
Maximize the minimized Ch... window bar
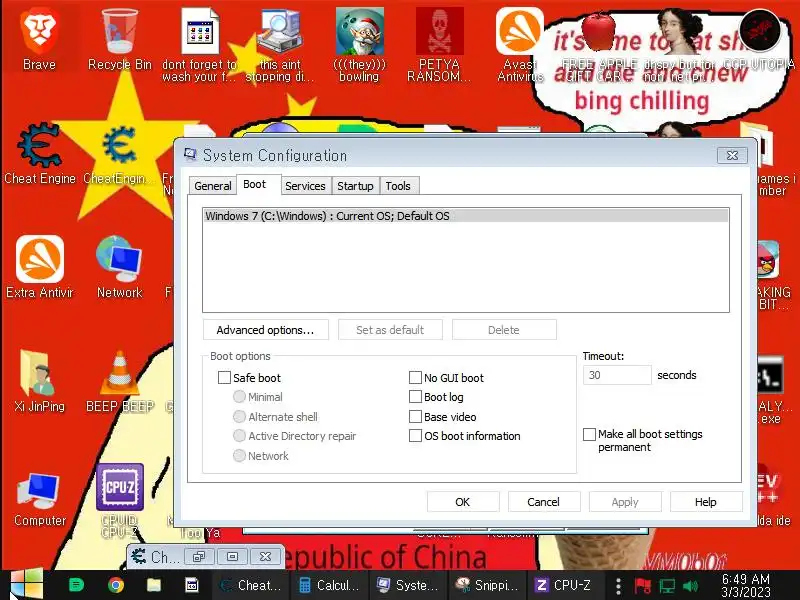(x=232, y=556)
